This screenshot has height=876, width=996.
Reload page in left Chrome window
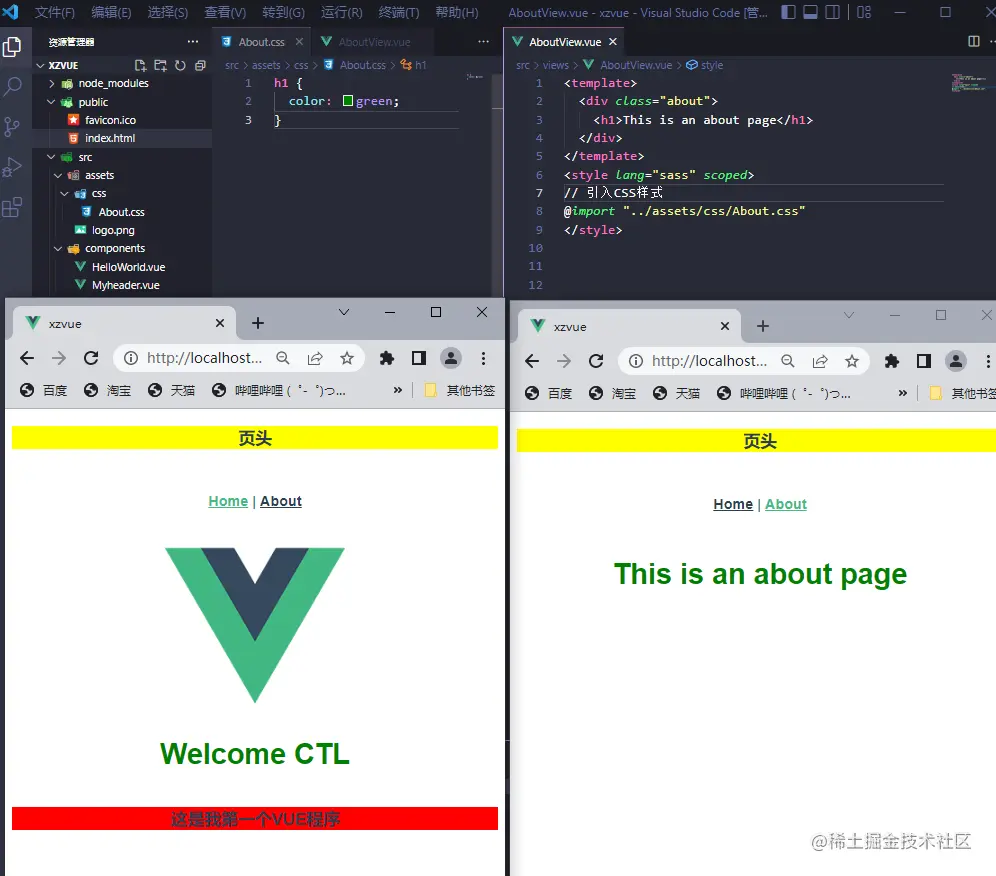pos(91,358)
